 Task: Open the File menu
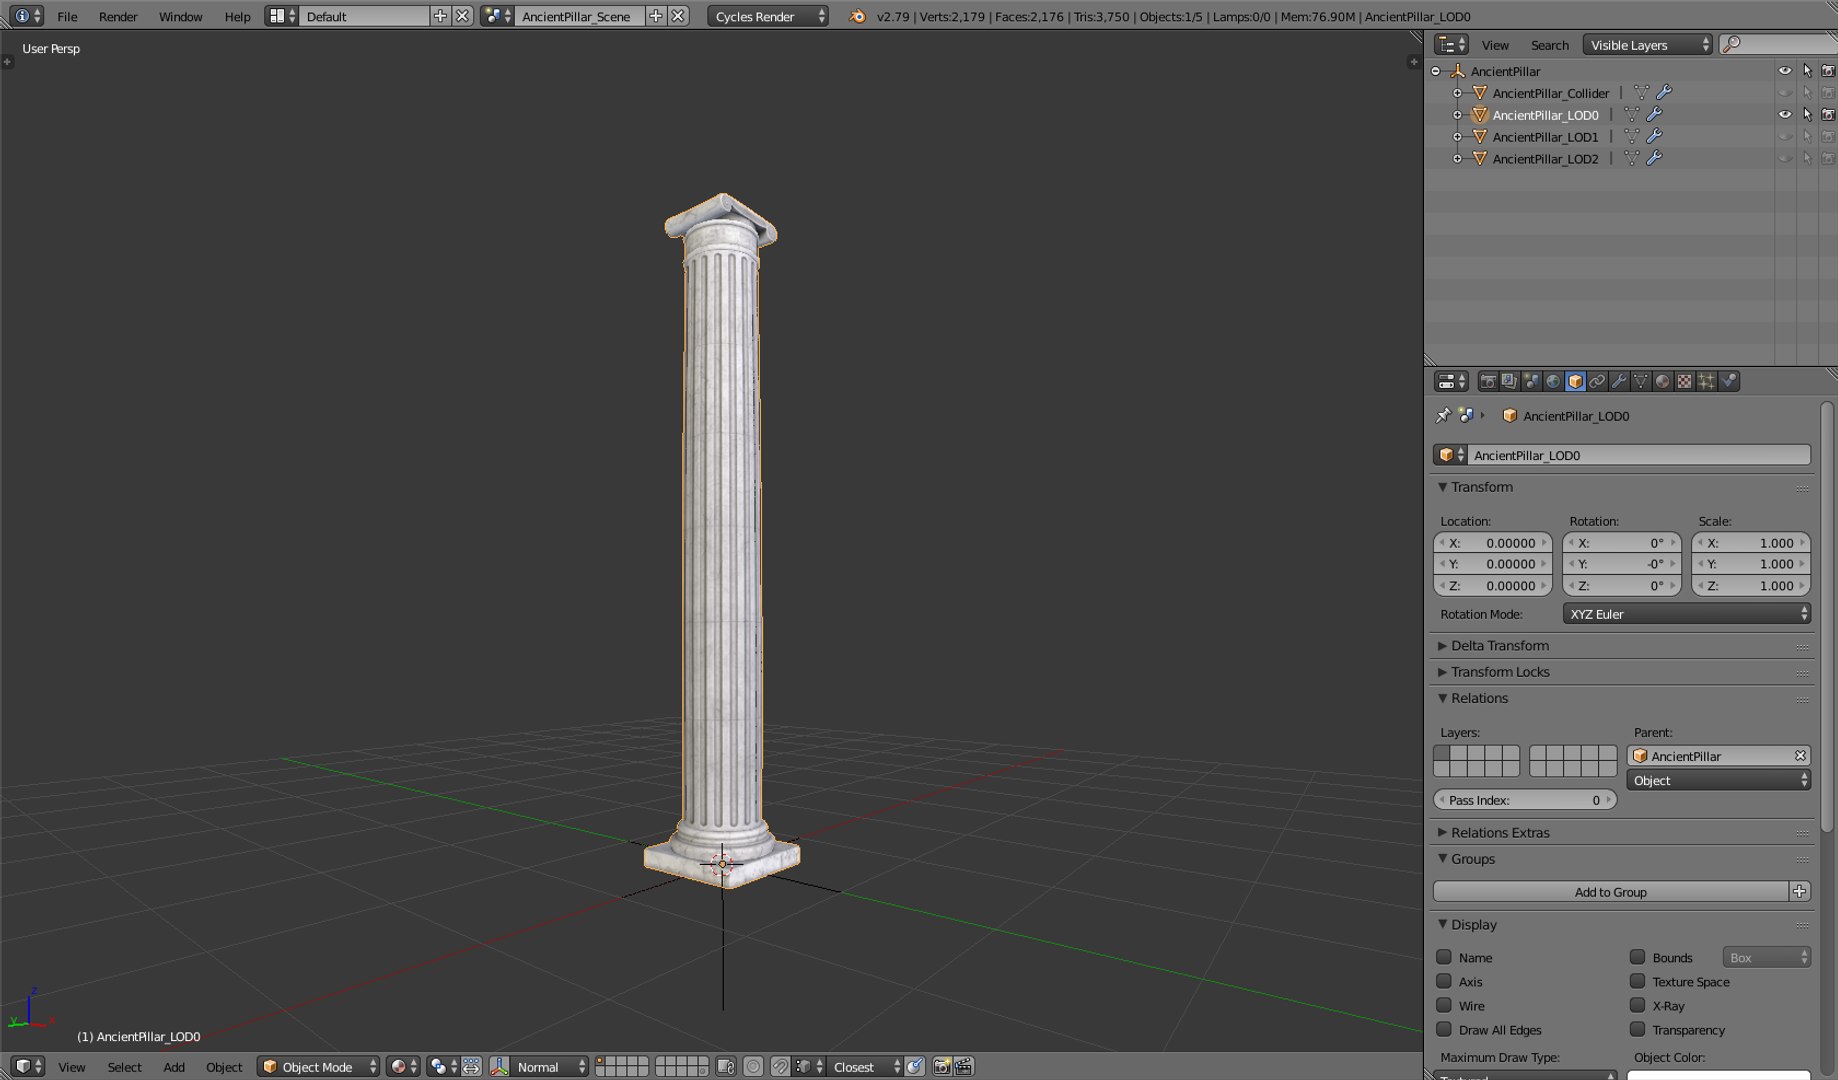tap(67, 16)
